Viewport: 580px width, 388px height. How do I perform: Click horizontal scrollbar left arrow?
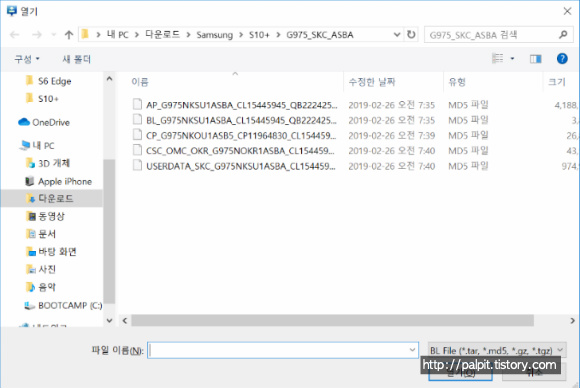point(125,321)
